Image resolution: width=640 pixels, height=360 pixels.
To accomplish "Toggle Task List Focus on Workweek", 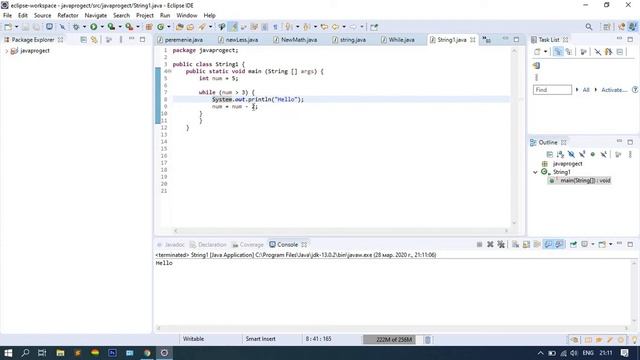I will [584, 52].
